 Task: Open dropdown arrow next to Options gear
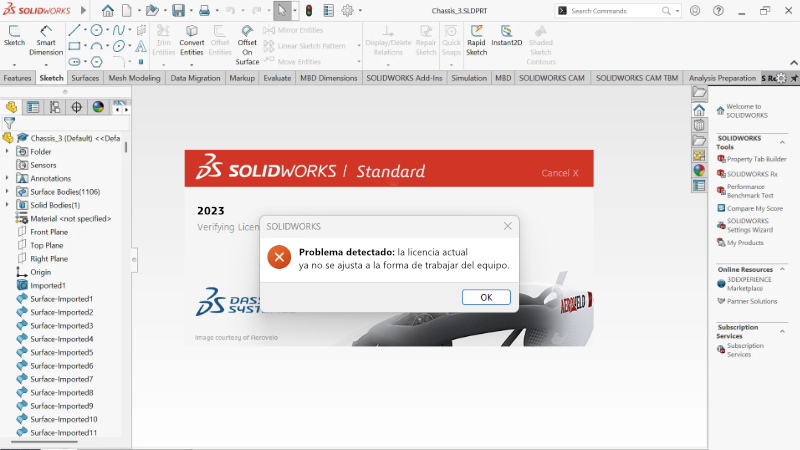360,11
